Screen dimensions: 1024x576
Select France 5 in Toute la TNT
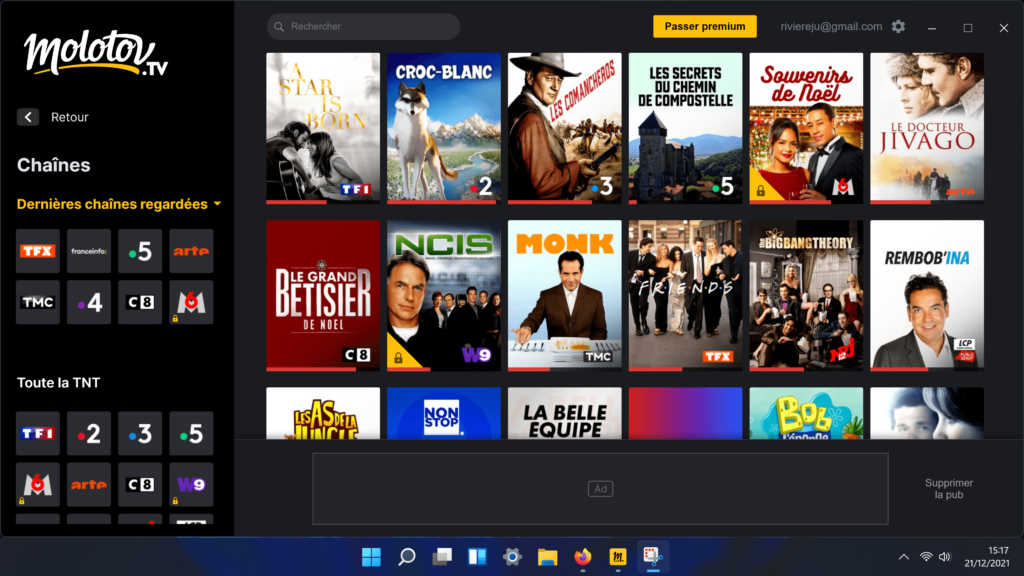coord(191,433)
